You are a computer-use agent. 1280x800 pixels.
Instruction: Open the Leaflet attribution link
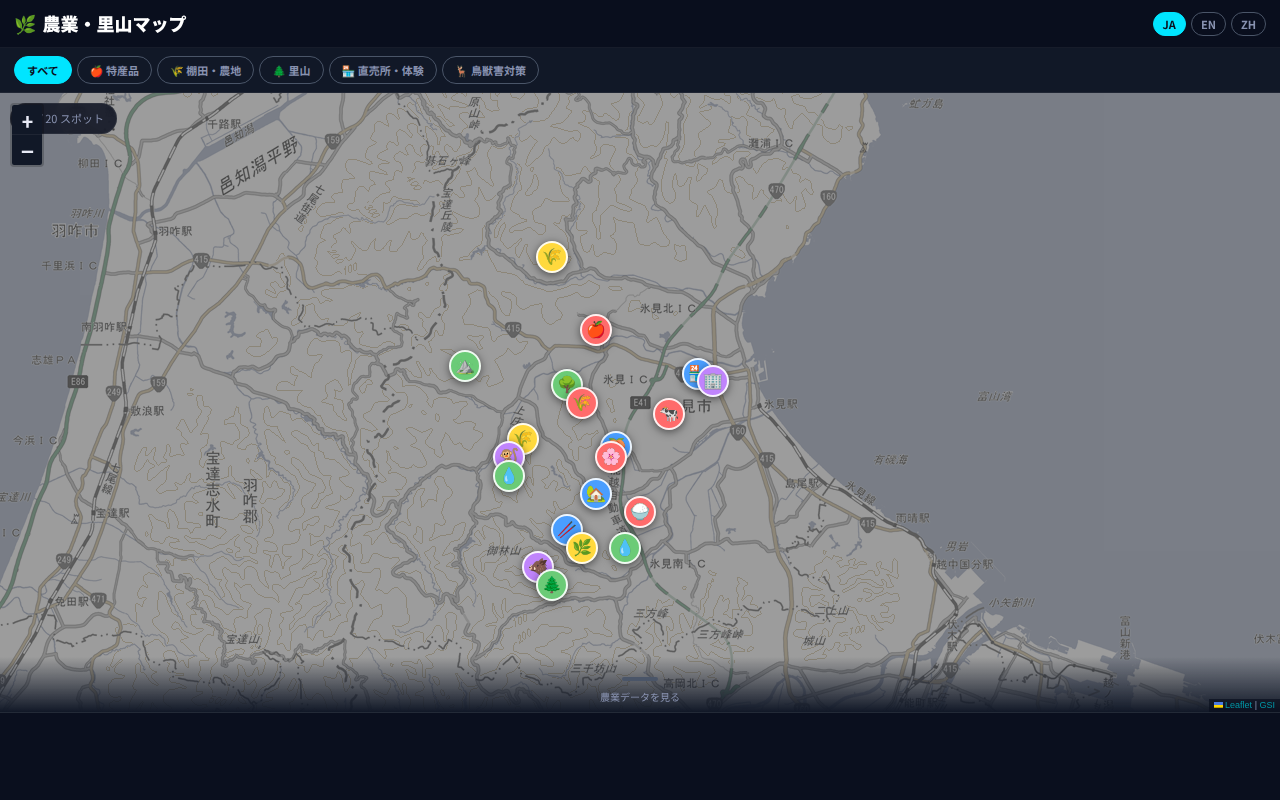tap(1237, 705)
